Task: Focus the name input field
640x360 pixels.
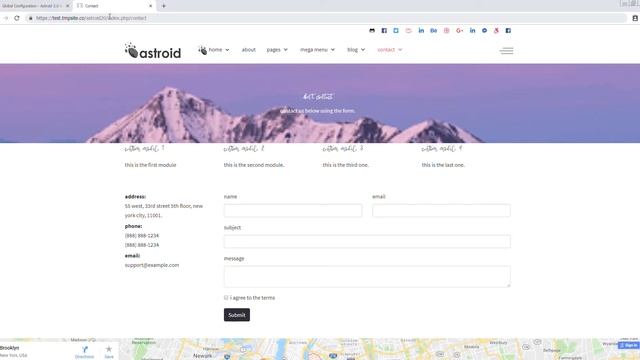Action: (293, 211)
